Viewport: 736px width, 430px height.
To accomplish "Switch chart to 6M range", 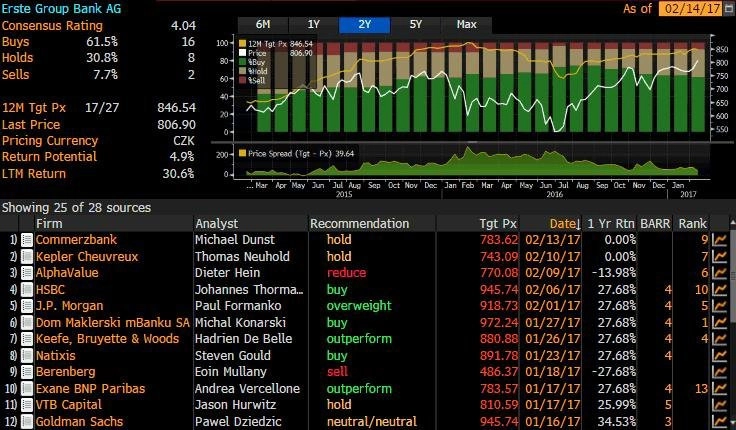I will 263,25.
